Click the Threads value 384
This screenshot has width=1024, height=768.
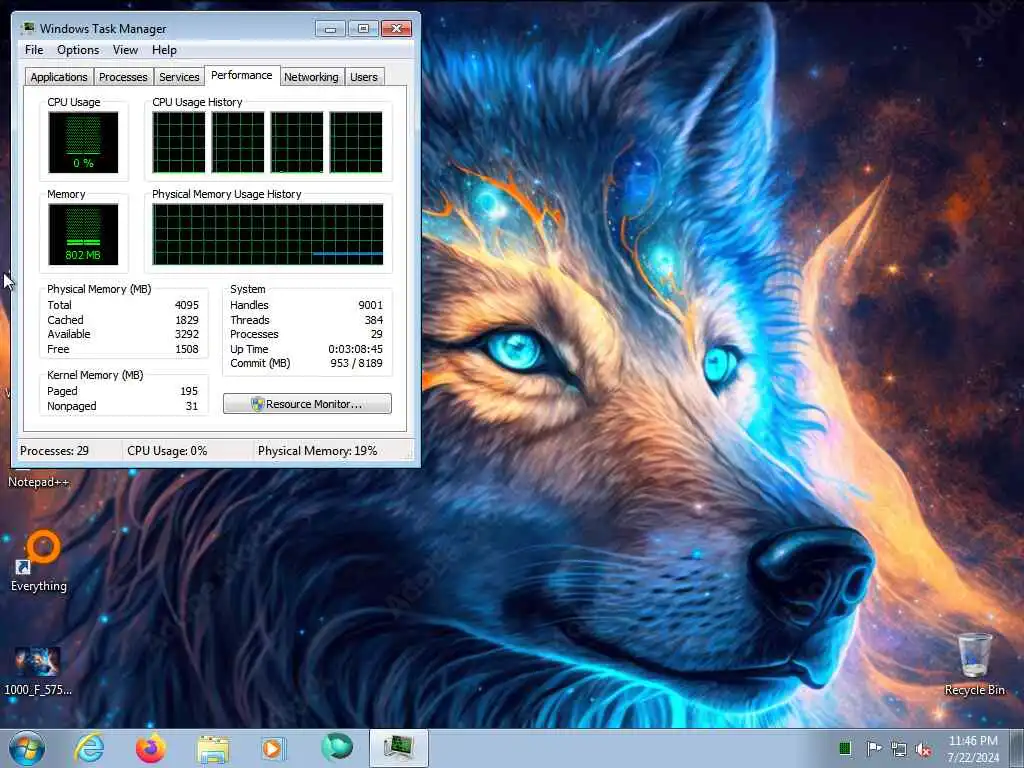click(374, 320)
